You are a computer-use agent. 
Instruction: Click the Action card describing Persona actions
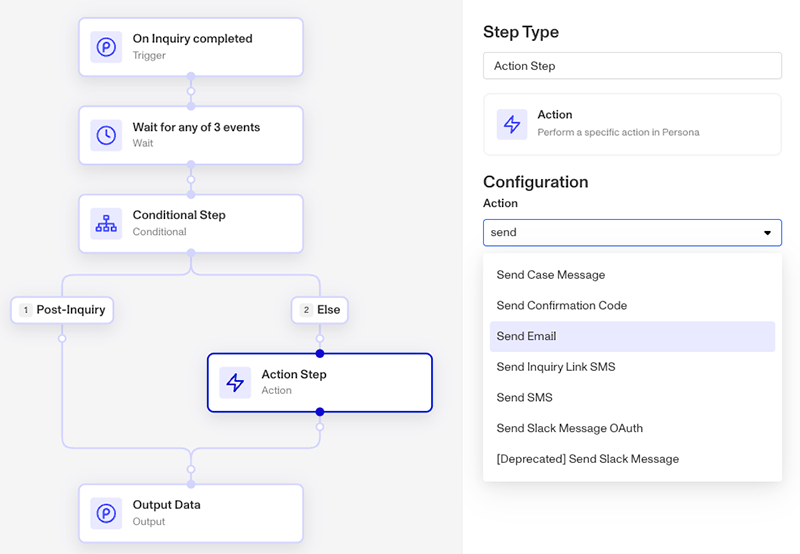tap(632, 124)
